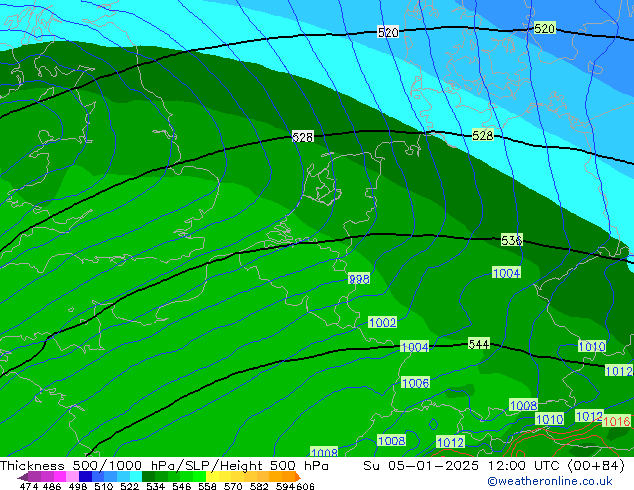Click the green-tinted 520 contour label

click(544, 28)
